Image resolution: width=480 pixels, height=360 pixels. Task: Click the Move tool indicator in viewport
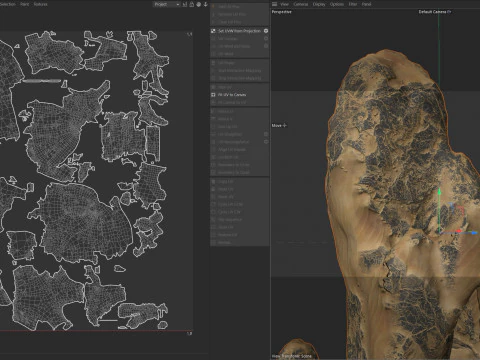click(279, 125)
